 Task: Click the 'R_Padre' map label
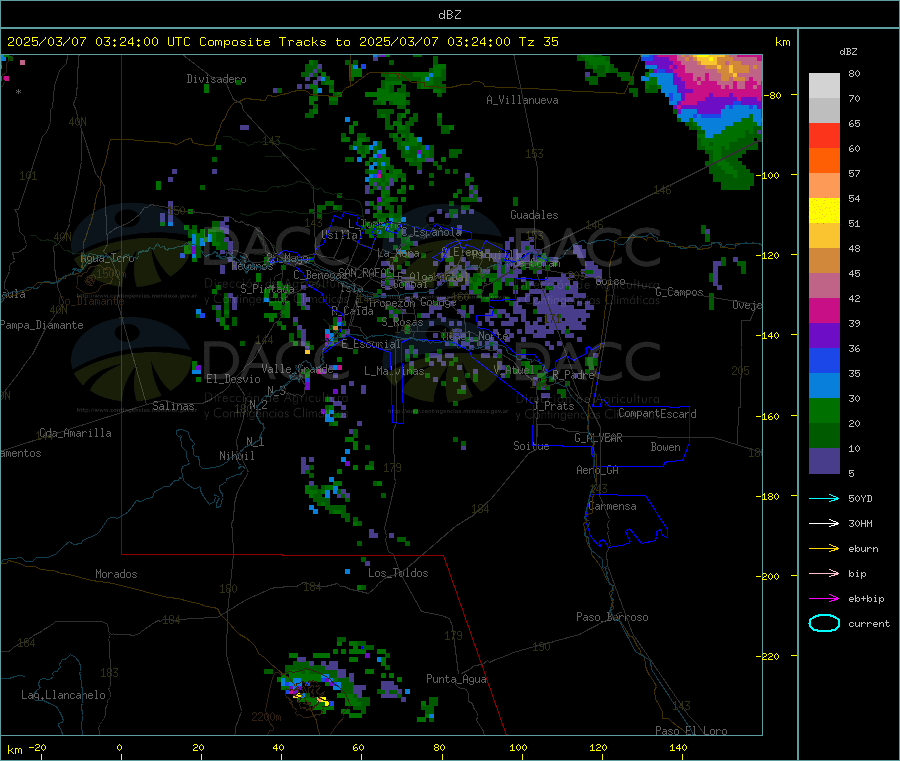[573, 375]
